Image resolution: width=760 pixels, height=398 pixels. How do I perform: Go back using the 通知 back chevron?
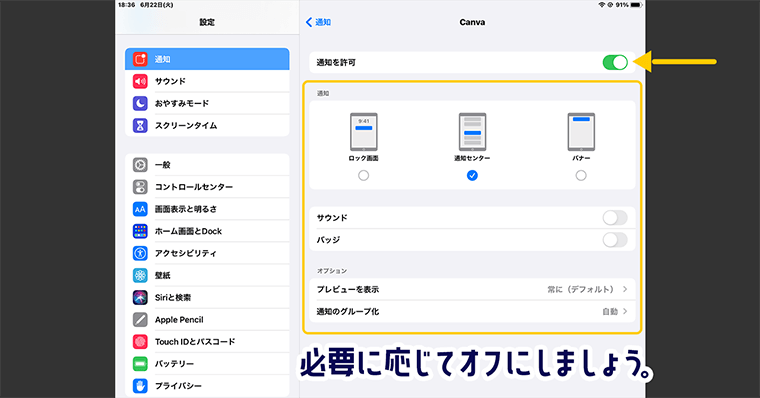[318, 22]
